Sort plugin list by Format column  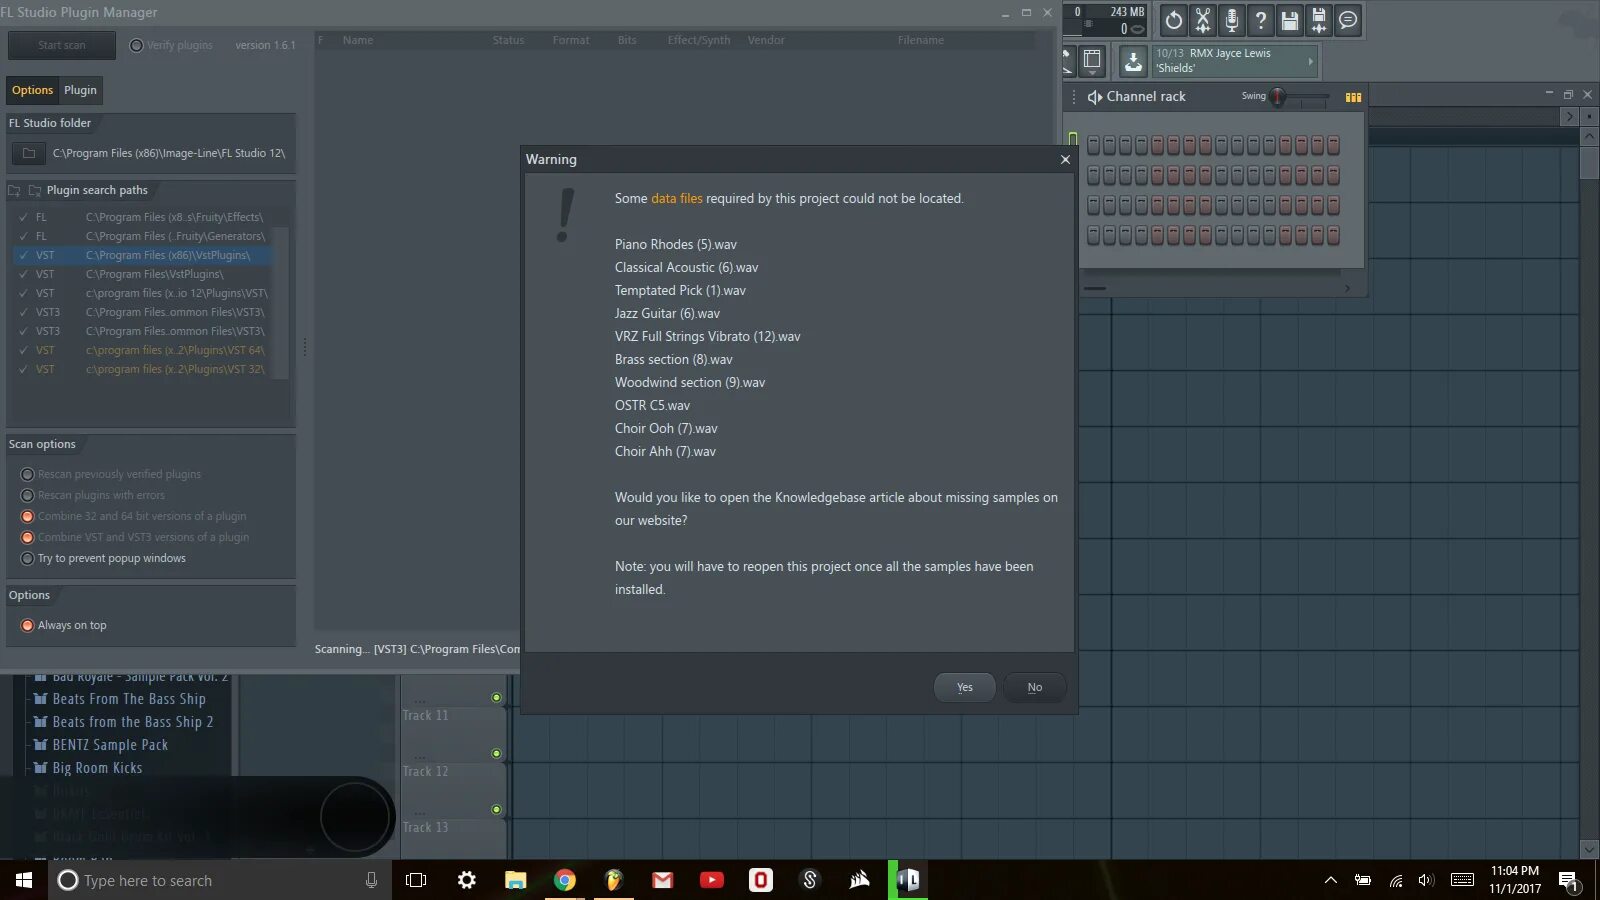[x=571, y=40]
